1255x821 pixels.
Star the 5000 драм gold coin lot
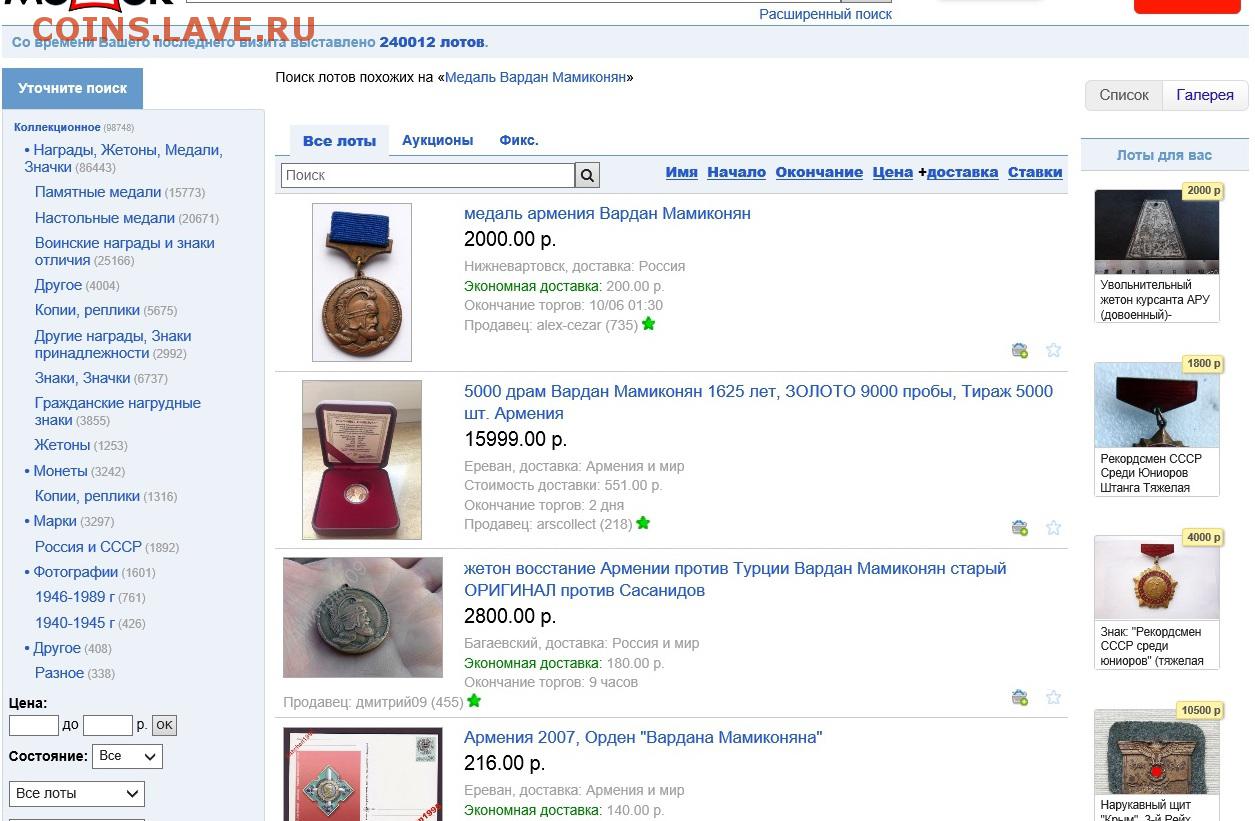(1053, 528)
